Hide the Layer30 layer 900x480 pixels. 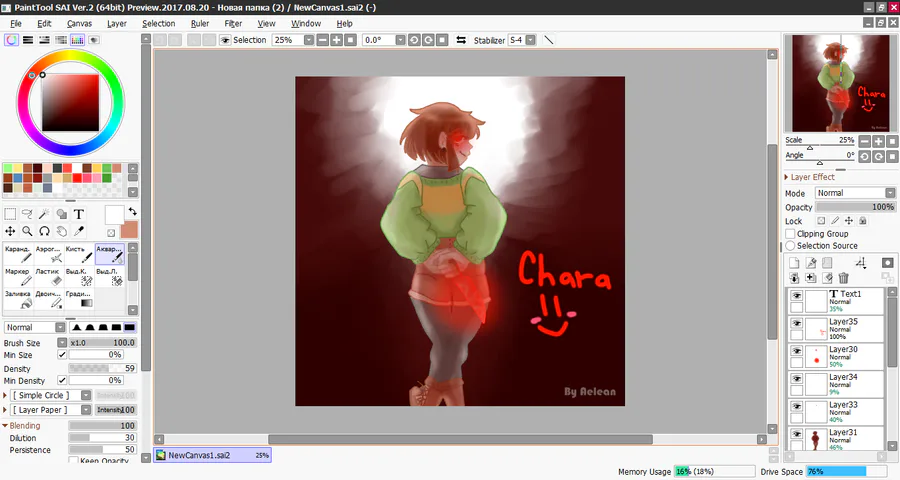(797, 351)
